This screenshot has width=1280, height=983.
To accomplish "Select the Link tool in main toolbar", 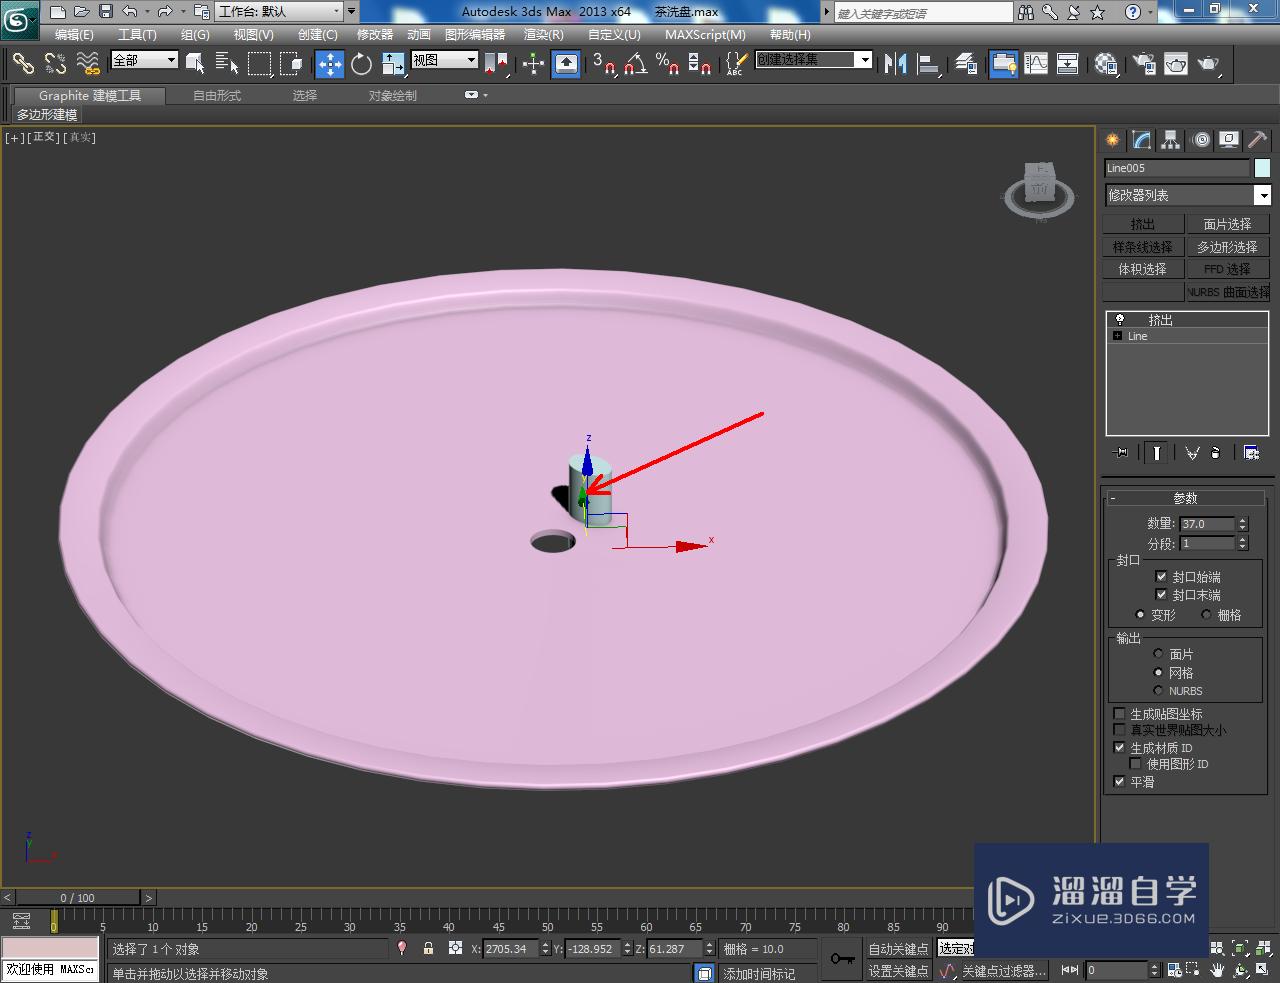I will (x=22, y=64).
